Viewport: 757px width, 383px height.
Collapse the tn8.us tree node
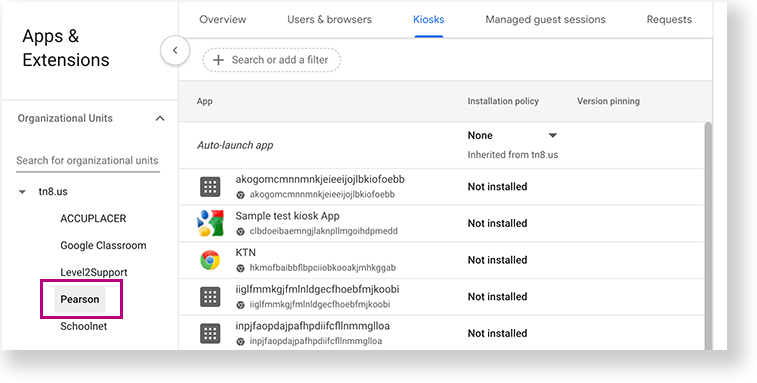(22, 192)
